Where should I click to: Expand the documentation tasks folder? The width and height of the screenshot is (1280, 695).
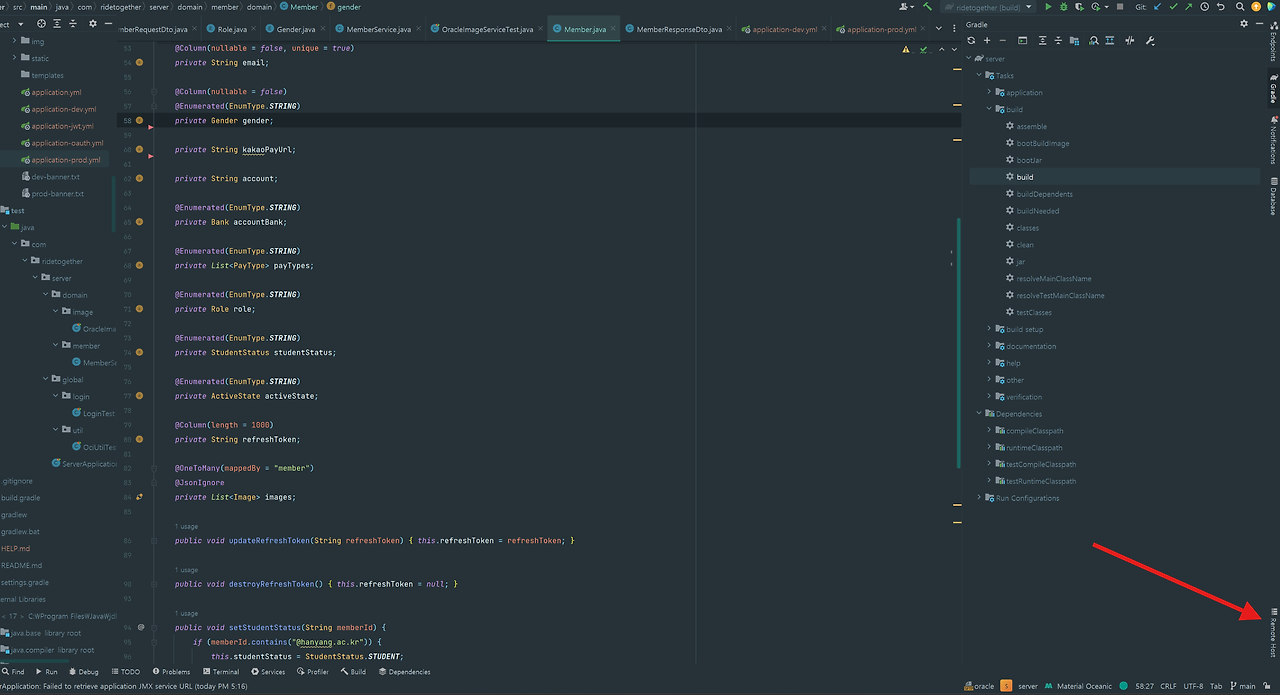coord(989,346)
